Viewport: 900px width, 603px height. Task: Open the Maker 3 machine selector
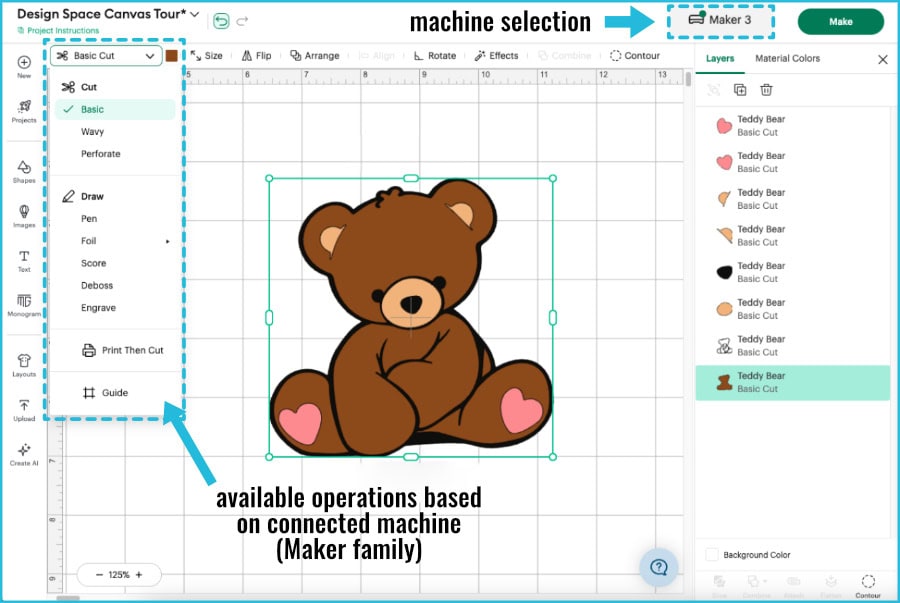click(720, 20)
